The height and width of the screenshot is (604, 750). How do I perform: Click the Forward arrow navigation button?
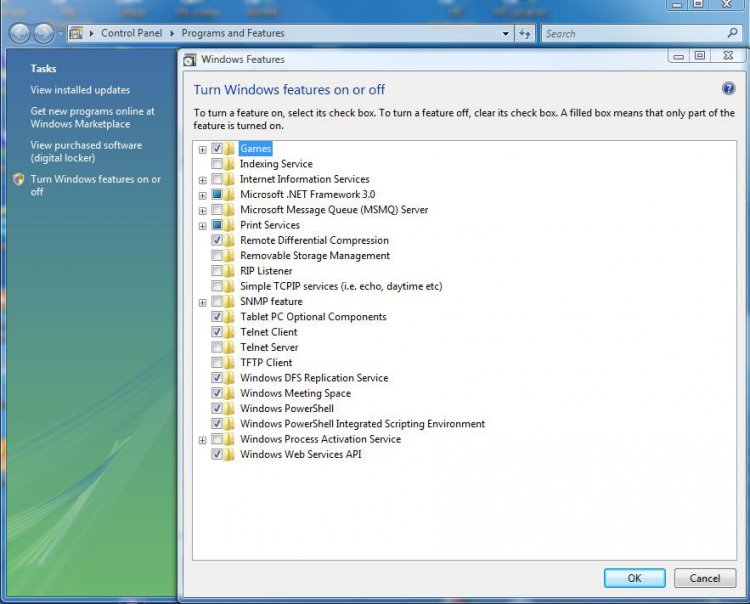click(x=44, y=33)
